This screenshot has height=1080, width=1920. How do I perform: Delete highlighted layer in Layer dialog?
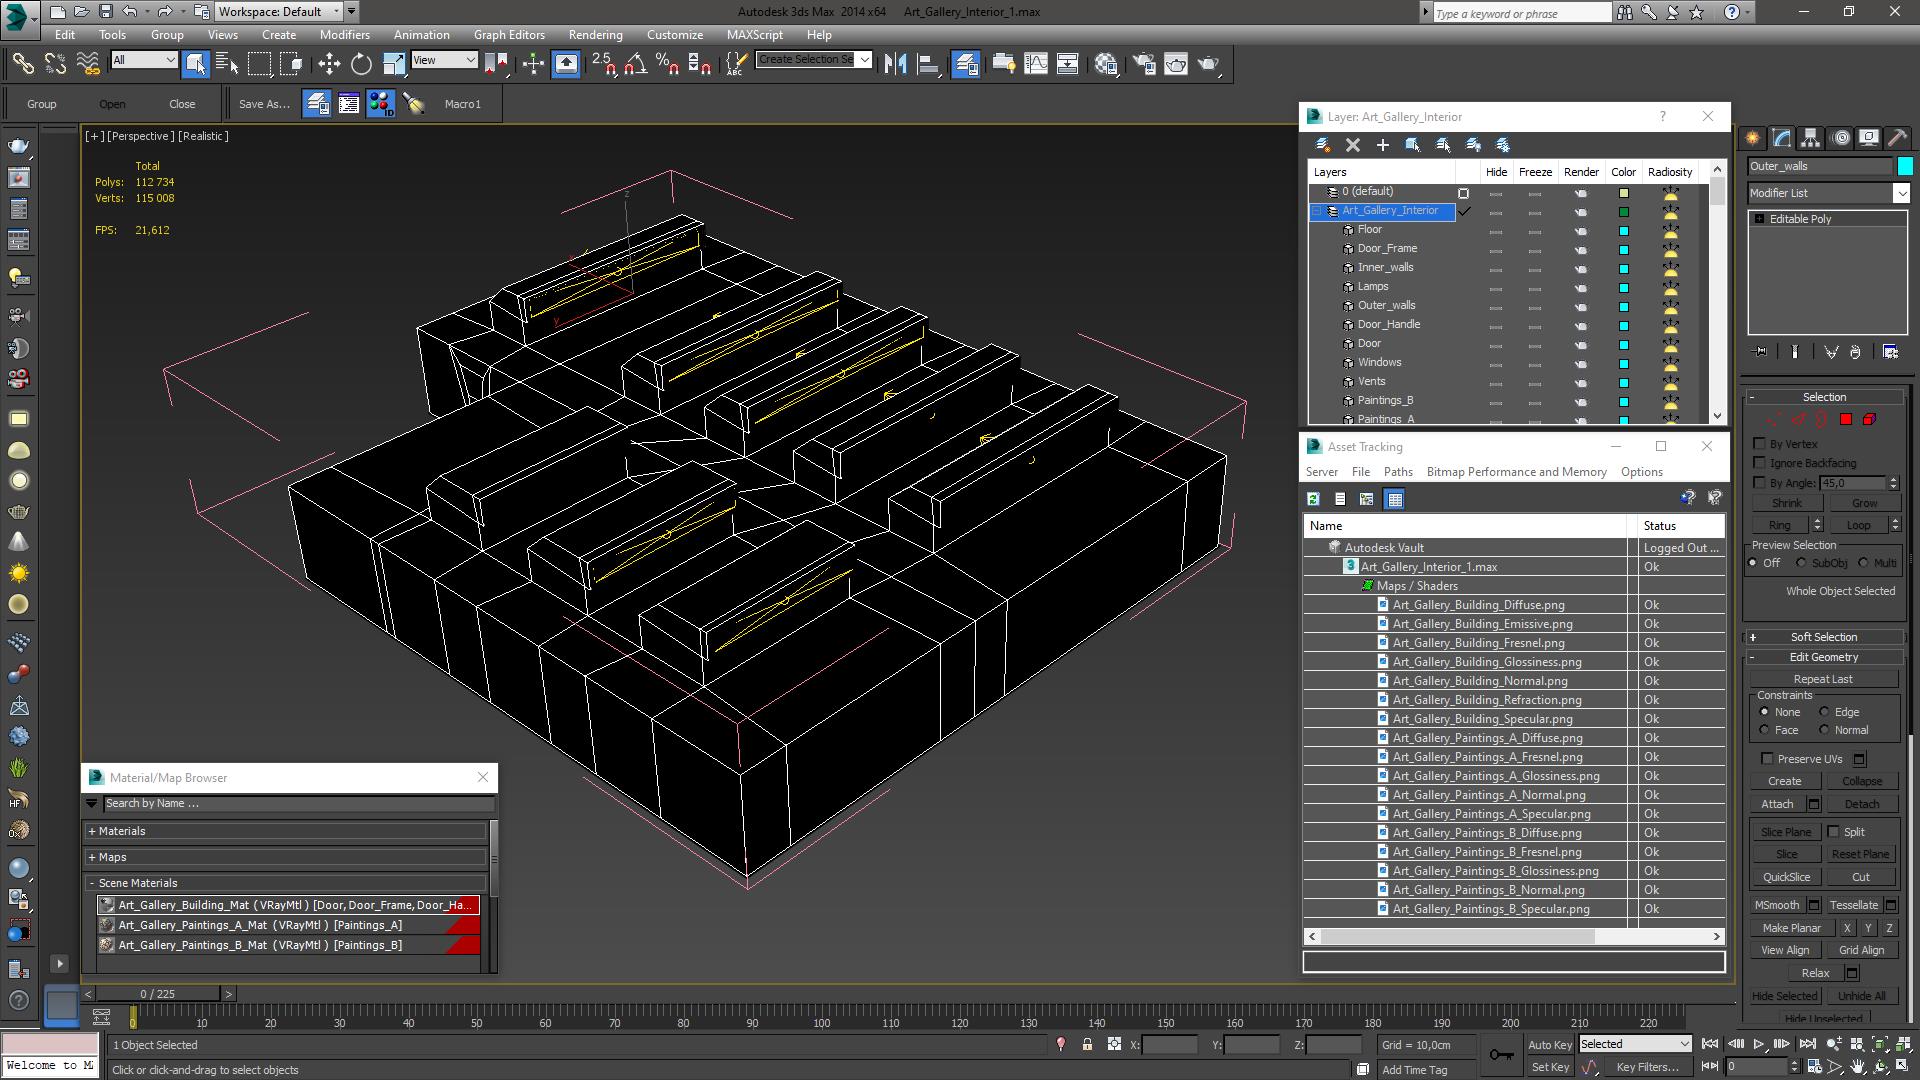click(1353, 145)
